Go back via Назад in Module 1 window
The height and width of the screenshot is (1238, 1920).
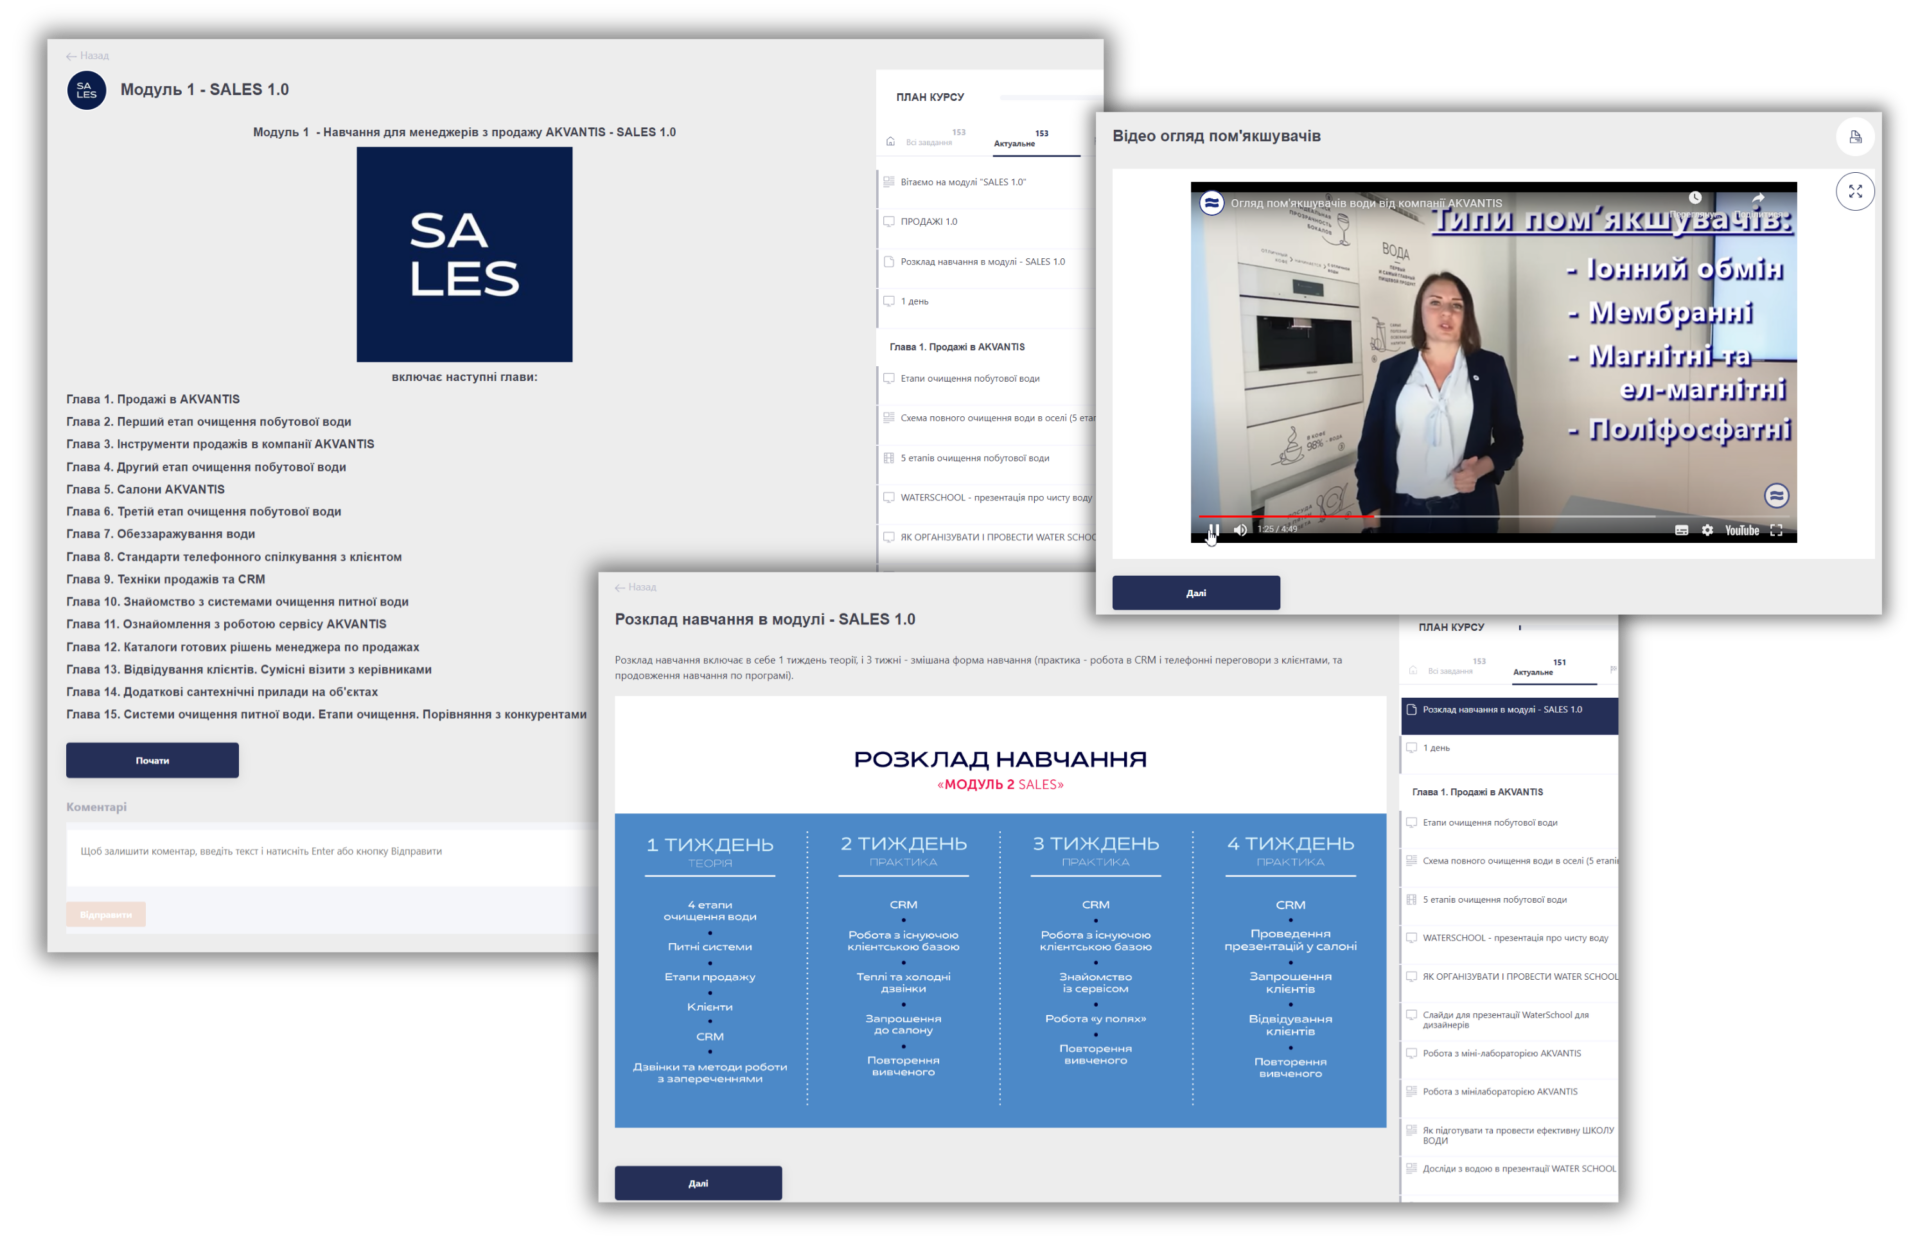point(88,56)
